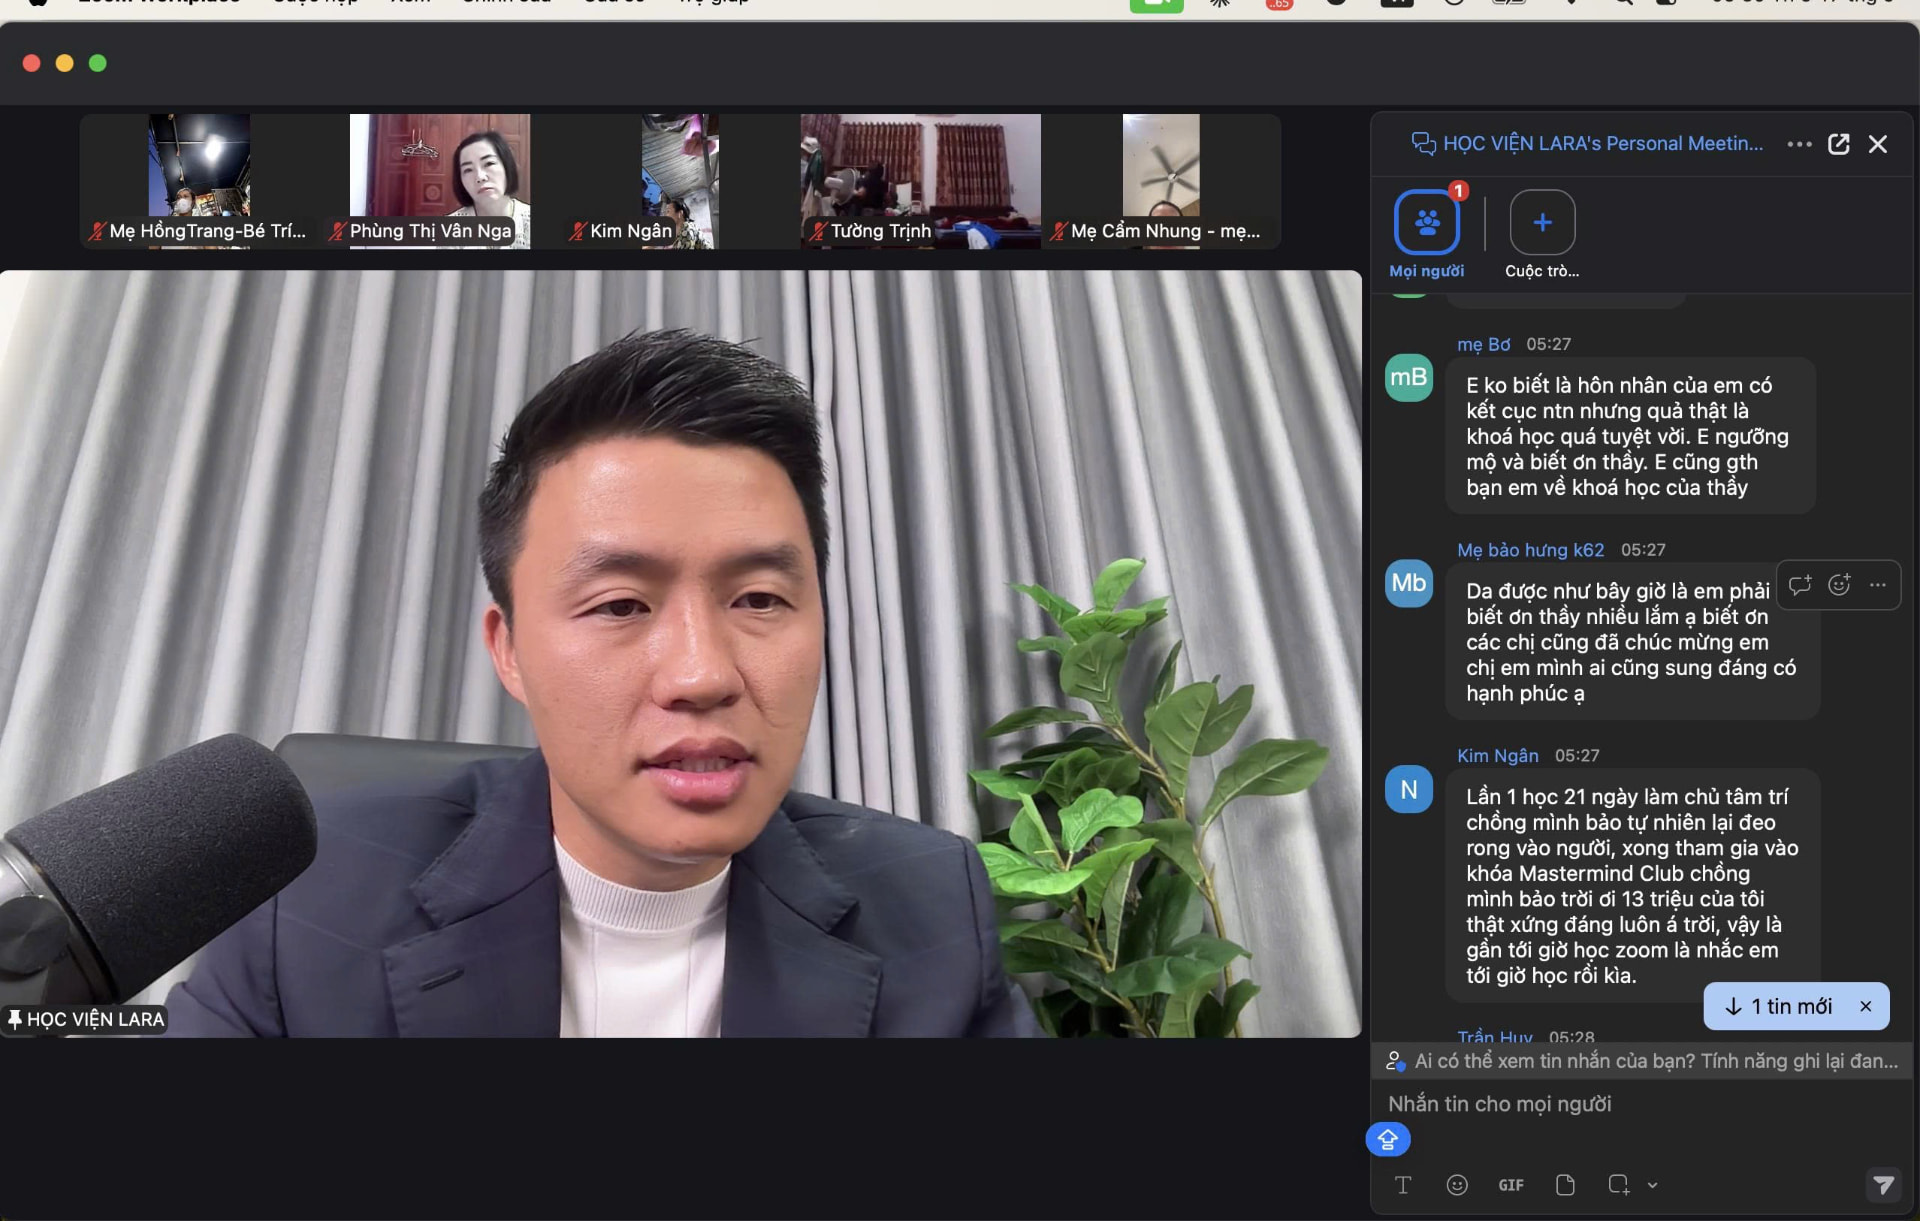Dismiss the 1 tin mới notification
The image size is (1920, 1221).
[1866, 1006]
